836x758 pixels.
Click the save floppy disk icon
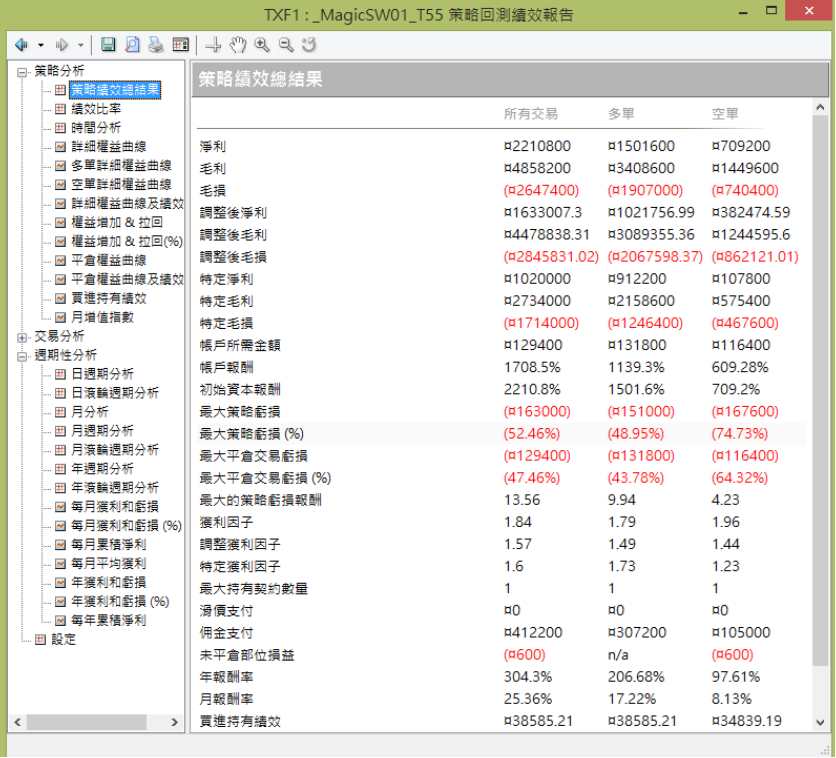point(108,45)
